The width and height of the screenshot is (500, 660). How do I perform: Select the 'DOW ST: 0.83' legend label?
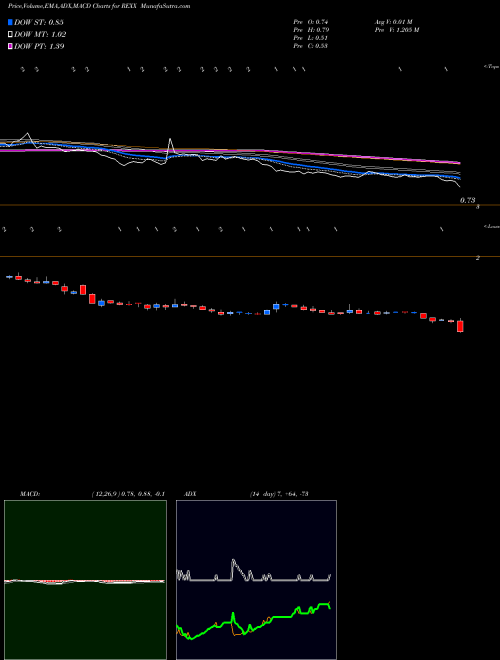point(39,22)
